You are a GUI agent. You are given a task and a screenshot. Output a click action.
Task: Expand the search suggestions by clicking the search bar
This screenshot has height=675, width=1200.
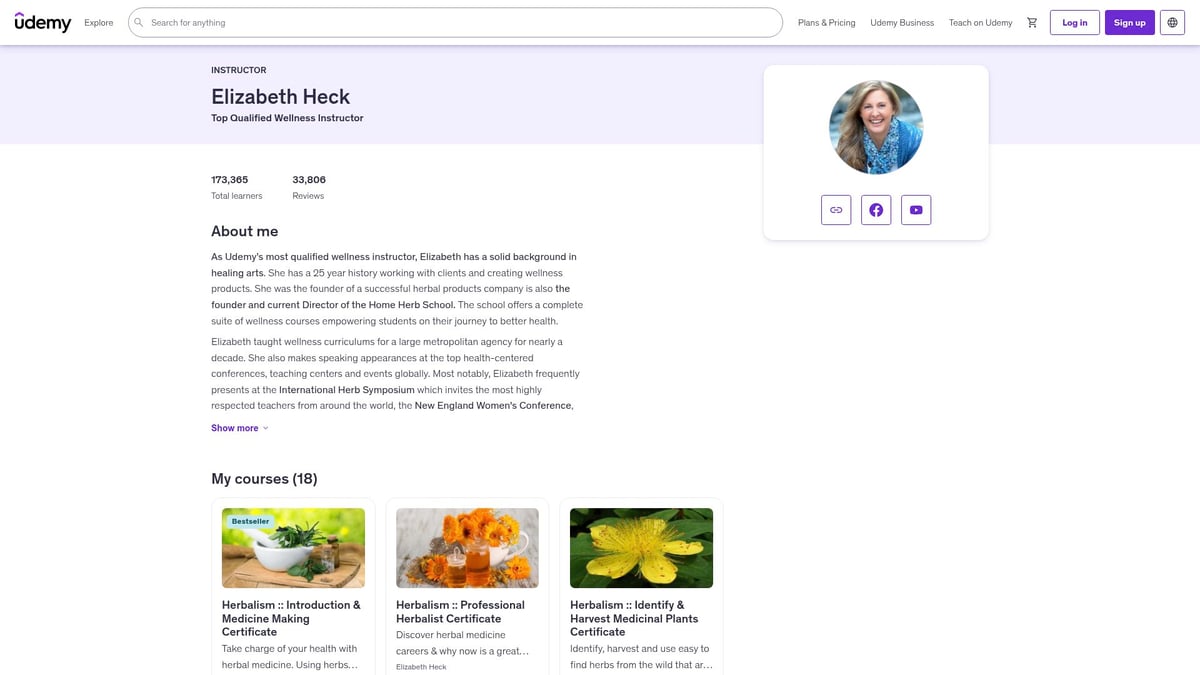click(450, 22)
